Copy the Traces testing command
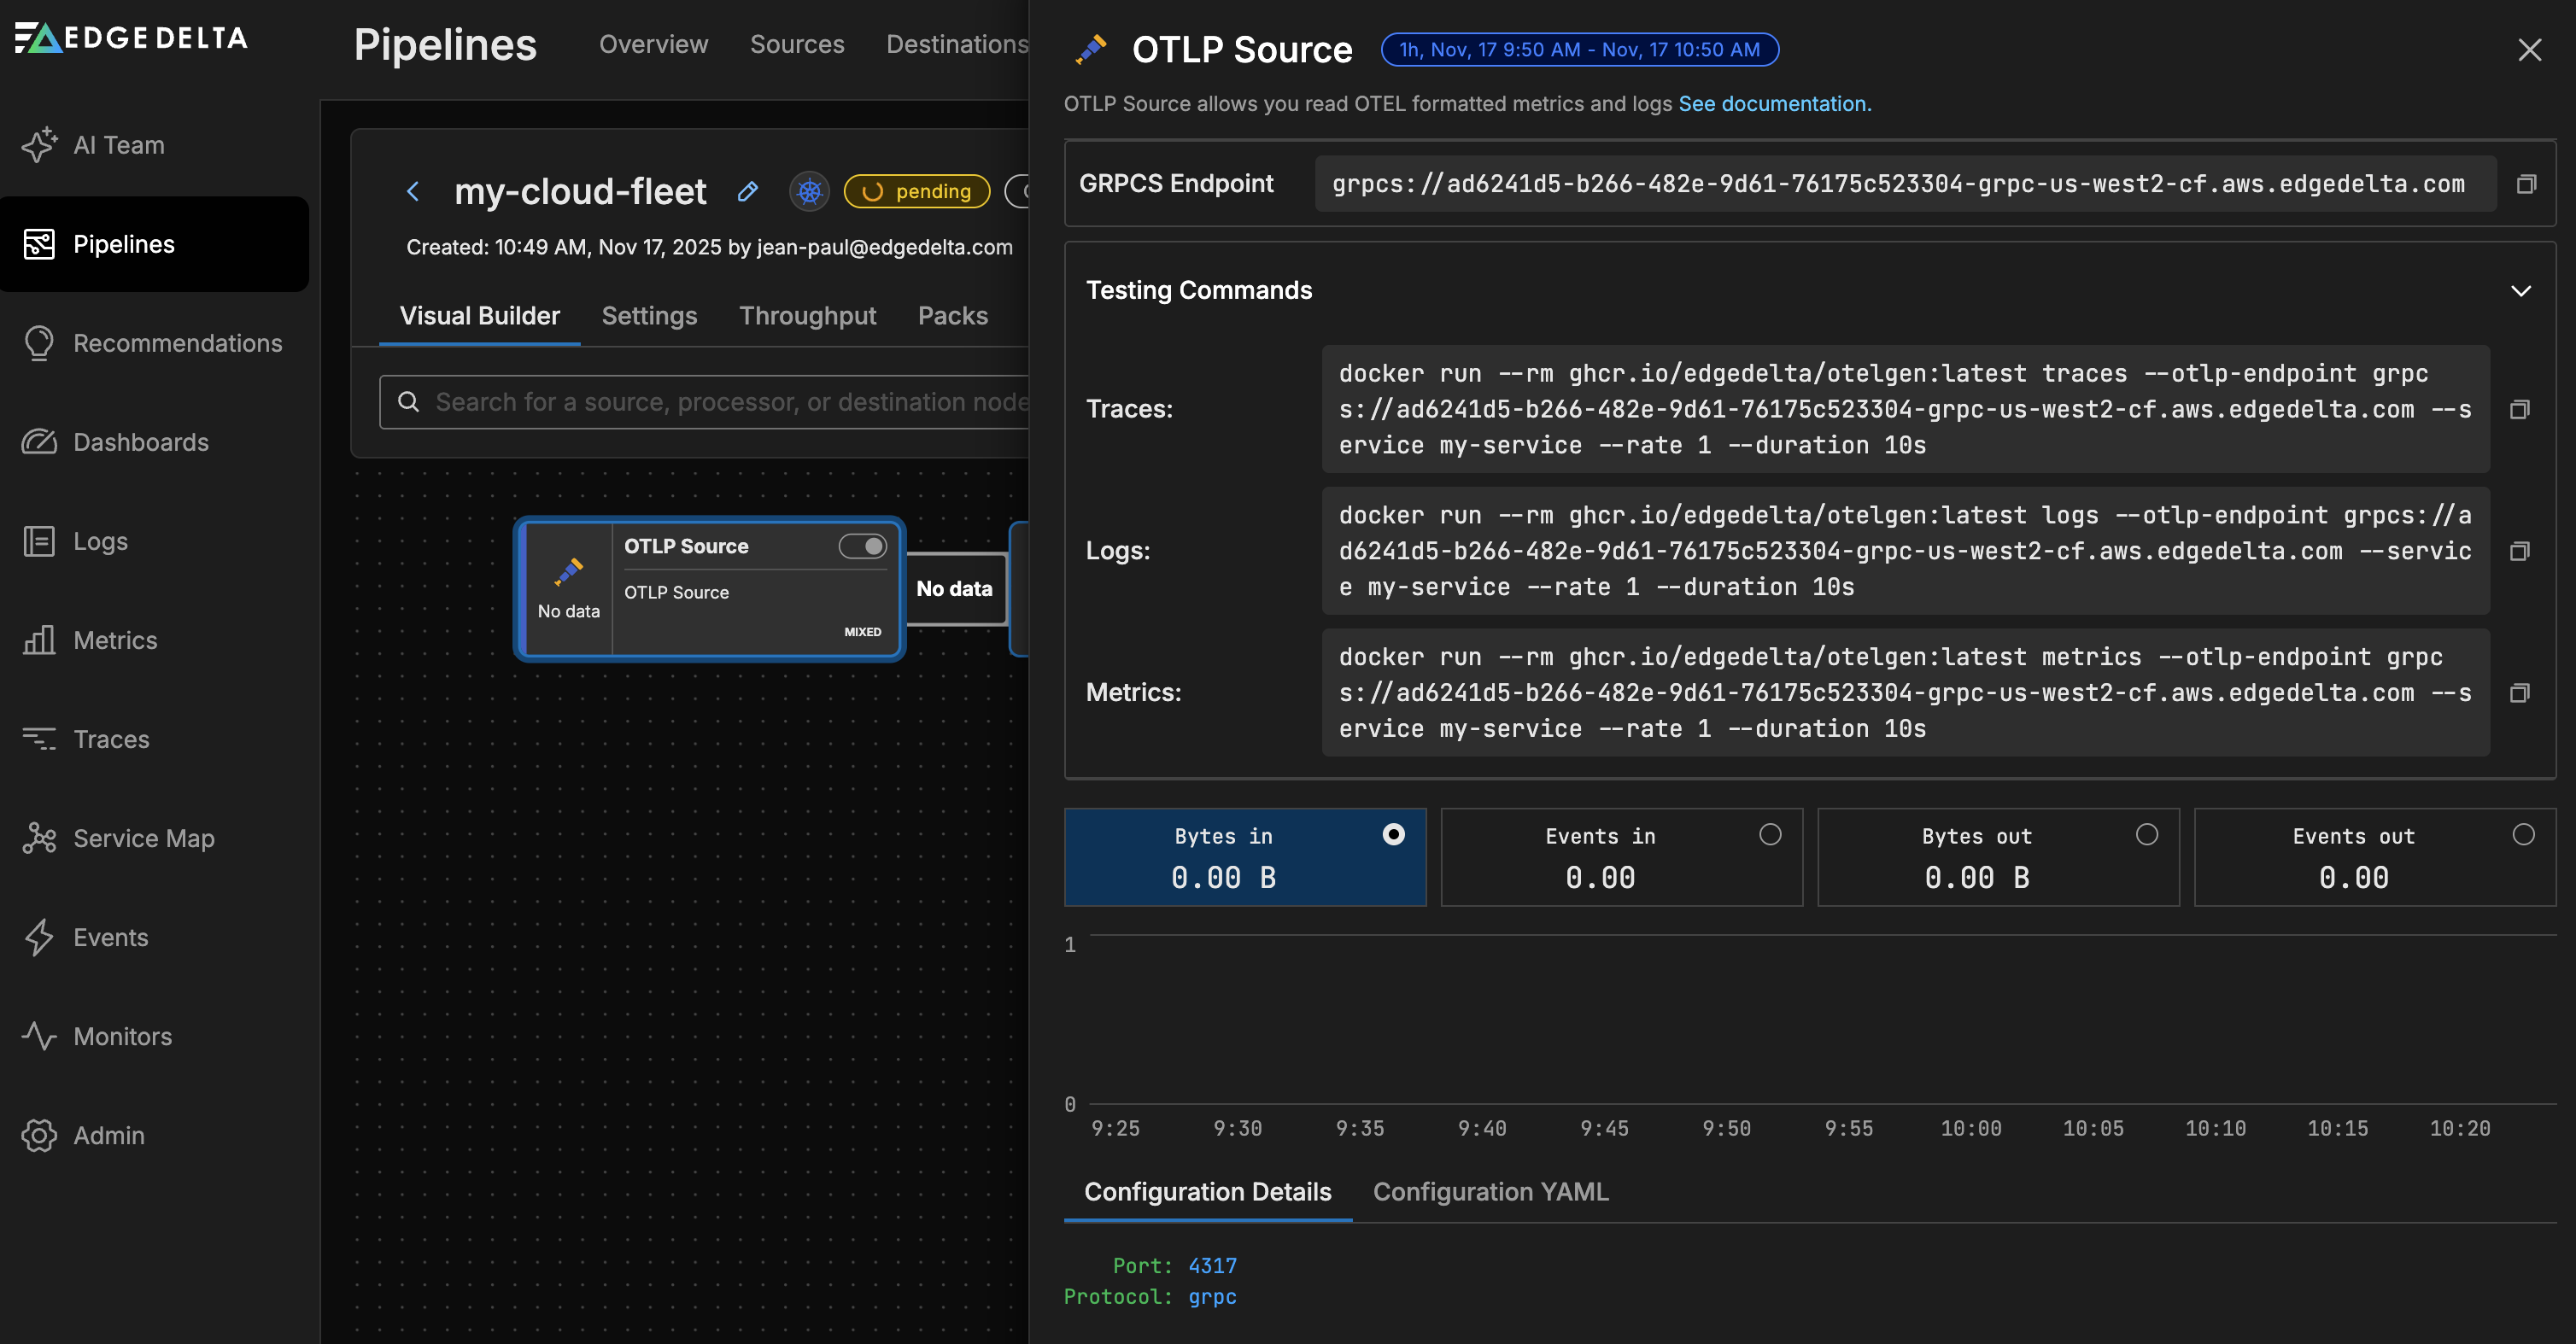The width and height of the screenshot is (2576, 1344). click(2519, 410)
